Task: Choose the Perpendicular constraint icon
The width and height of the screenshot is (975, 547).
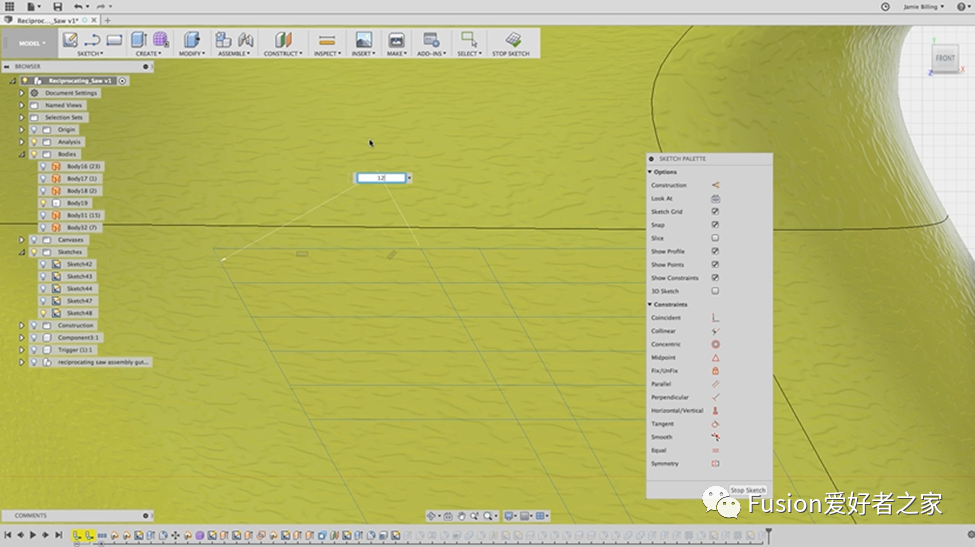Action: (x=716, y=397)
